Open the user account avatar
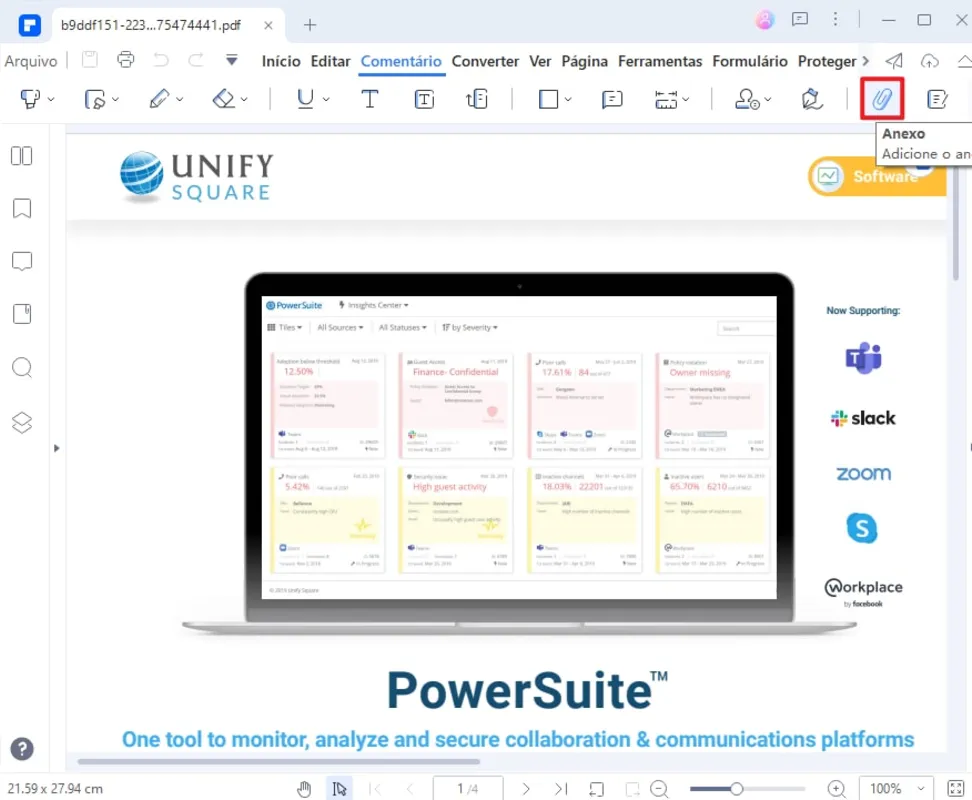Image resolution: width=972 pixels, height=800 pixels. [x=765, y=20]
